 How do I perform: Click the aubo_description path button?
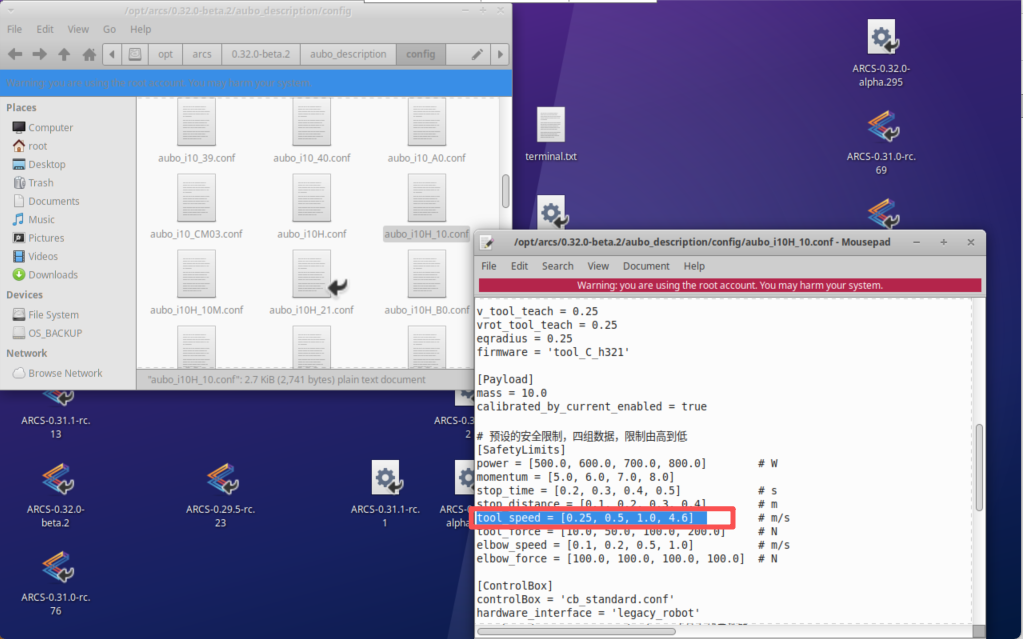tap(347, 54)
